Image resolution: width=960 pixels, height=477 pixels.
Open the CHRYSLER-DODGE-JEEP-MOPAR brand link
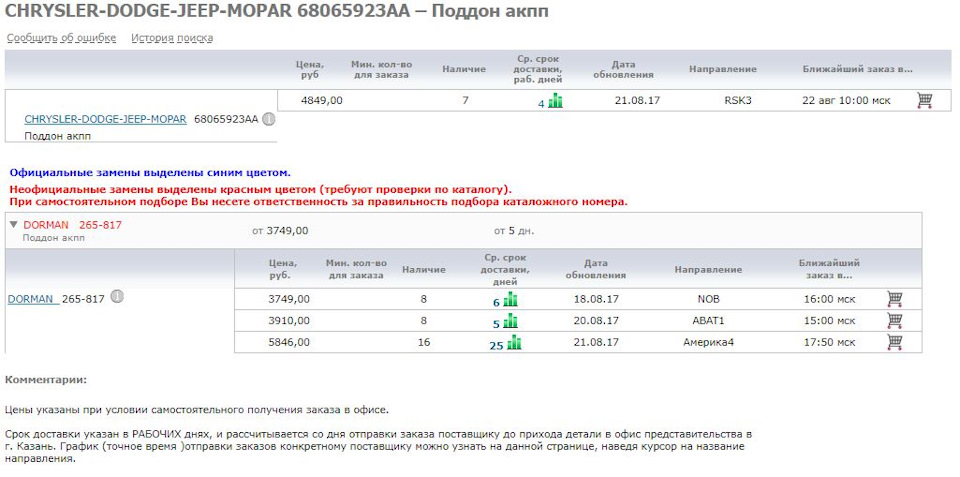coord(105,119)
